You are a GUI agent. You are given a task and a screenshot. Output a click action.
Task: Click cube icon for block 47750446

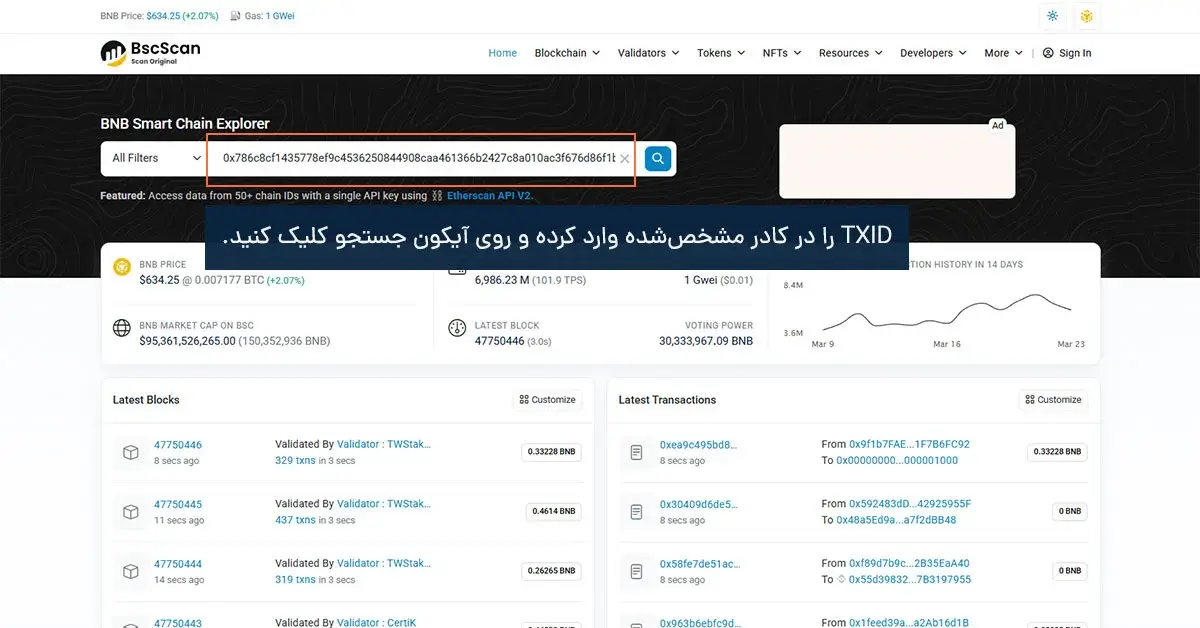[x=130, y=452]
